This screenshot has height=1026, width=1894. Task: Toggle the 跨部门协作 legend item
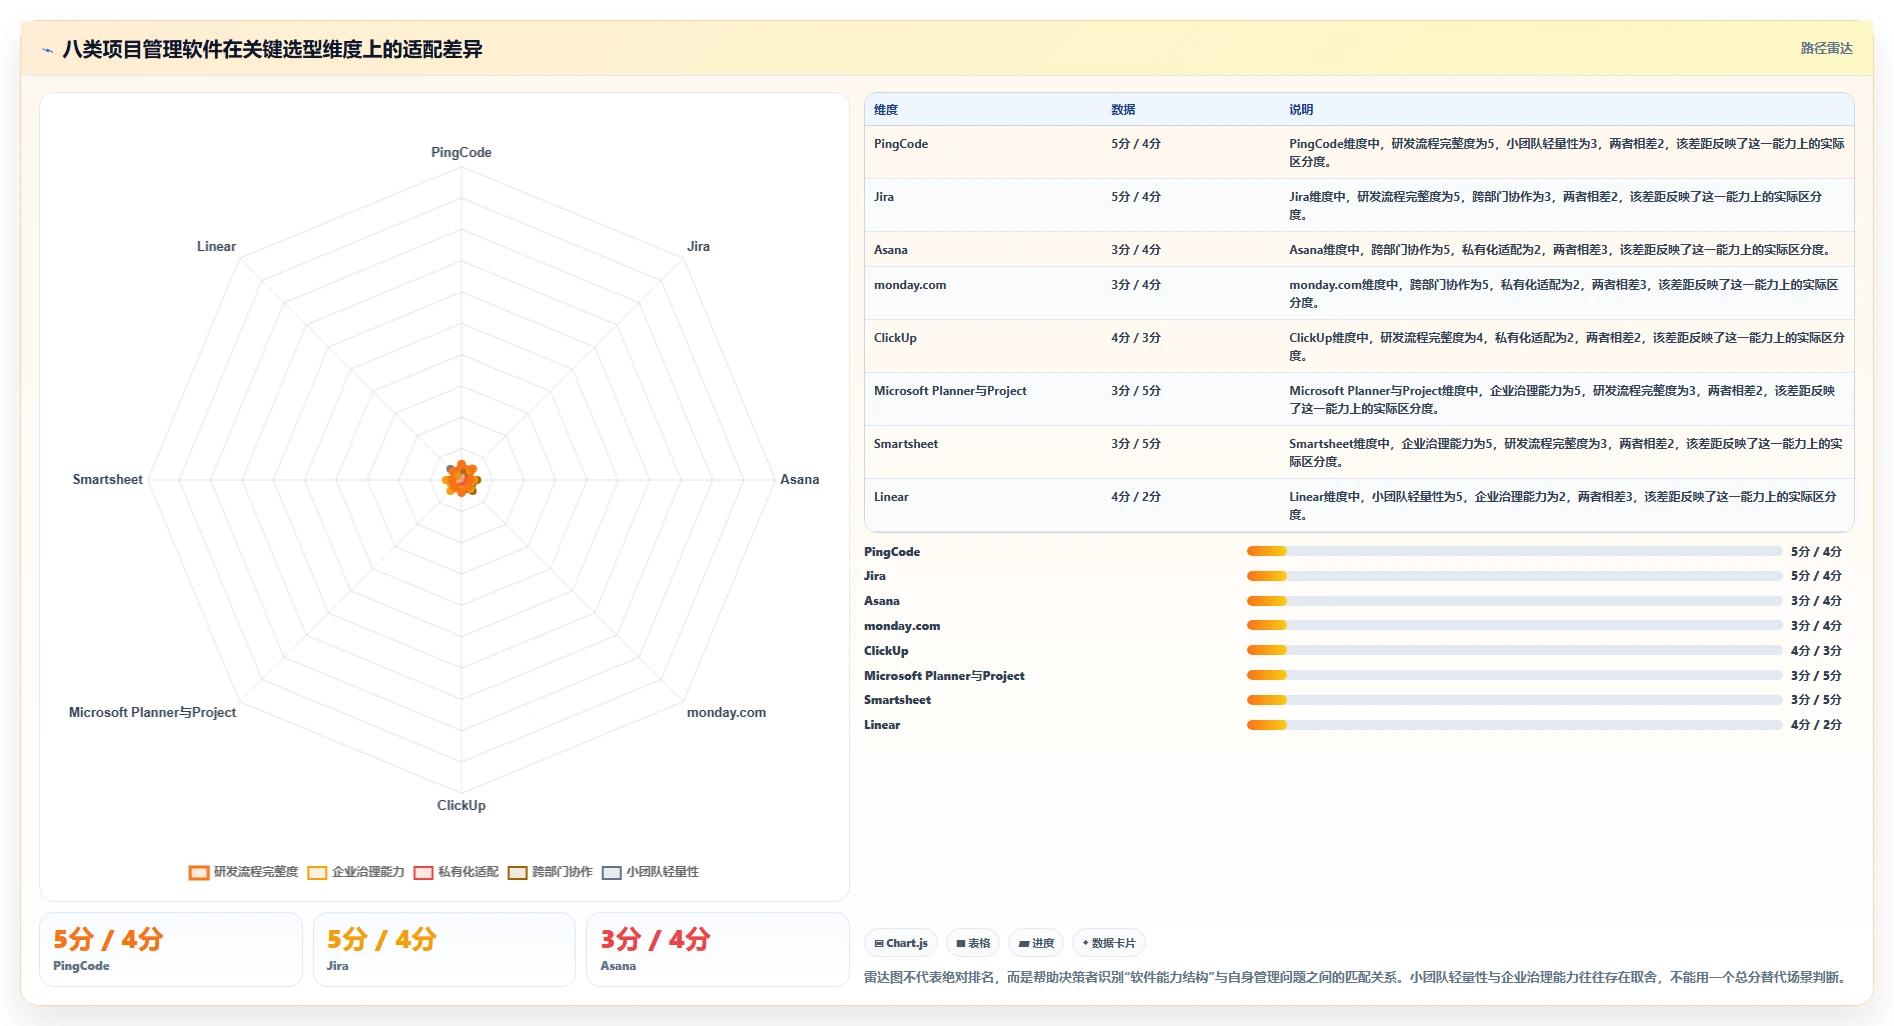(550, 872)
